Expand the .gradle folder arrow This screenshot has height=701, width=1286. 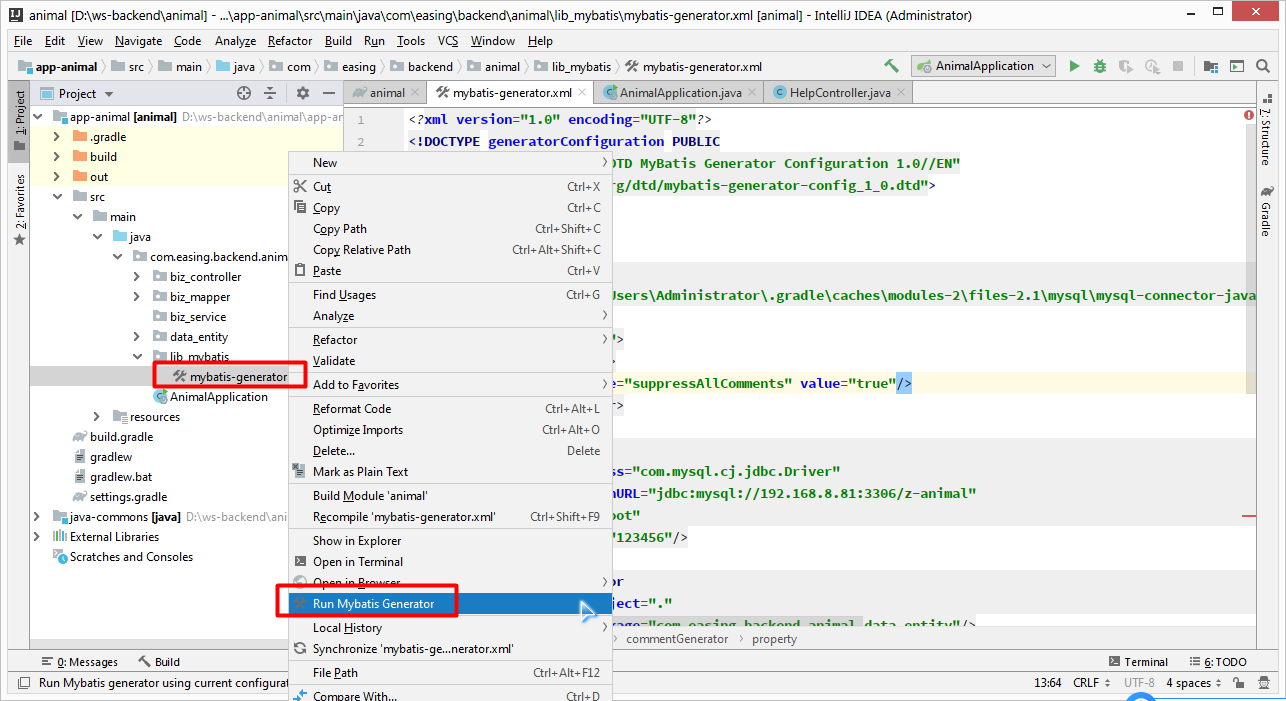56,137
